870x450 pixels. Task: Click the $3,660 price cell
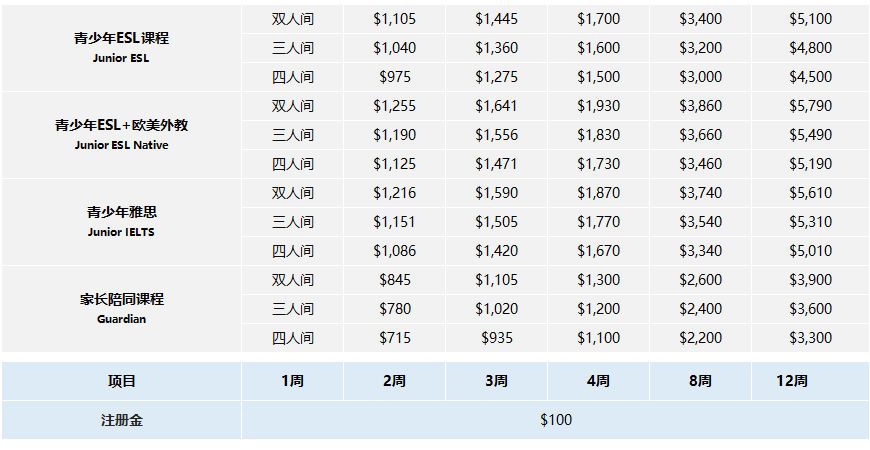700,135
